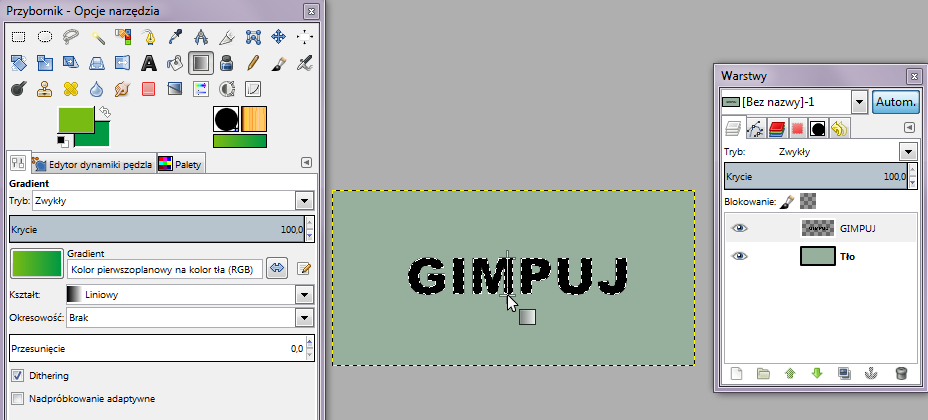Enable Nadpróbkowanie adaptywne checkbox
928x420 pixels.
18,398
